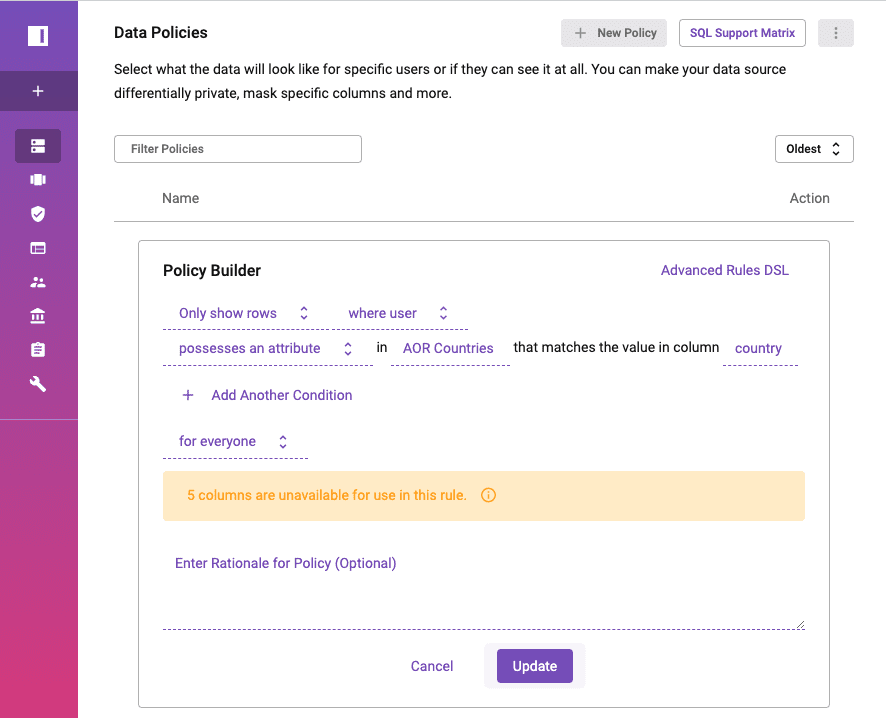Open the three-dot more options menu
Viewport: 886px width, 718px height.
836,33
